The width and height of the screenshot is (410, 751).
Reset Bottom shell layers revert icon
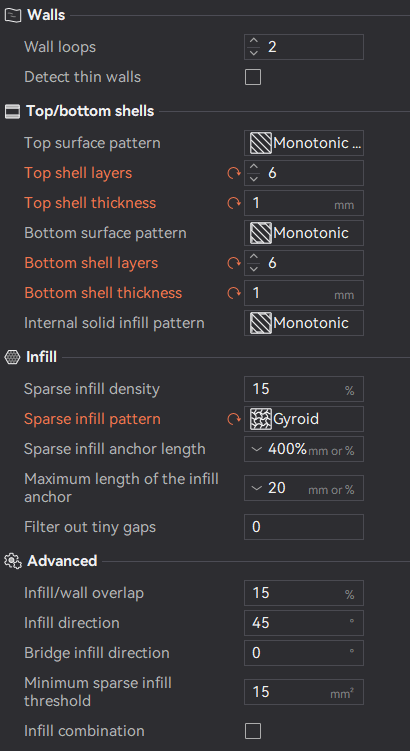(x=234, y=263)
